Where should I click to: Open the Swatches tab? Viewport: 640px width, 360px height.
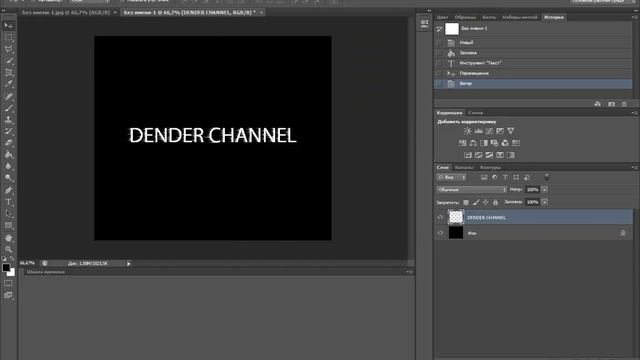[x=465, y=17]
